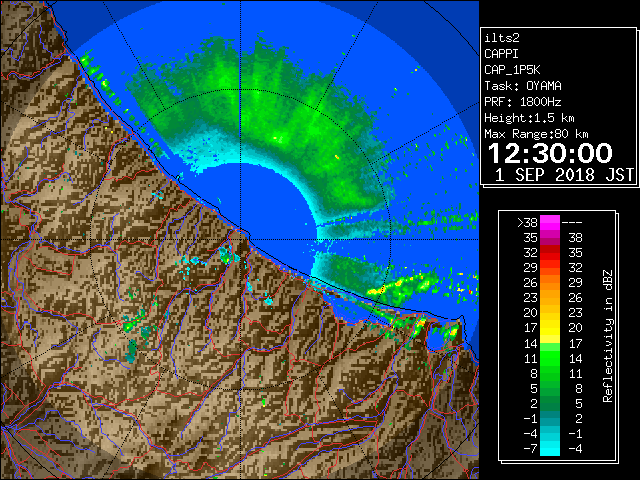The image size is (640, 480).
Task: Click the 'PRF: 1800Hz' text
Action: coord(522,102)
